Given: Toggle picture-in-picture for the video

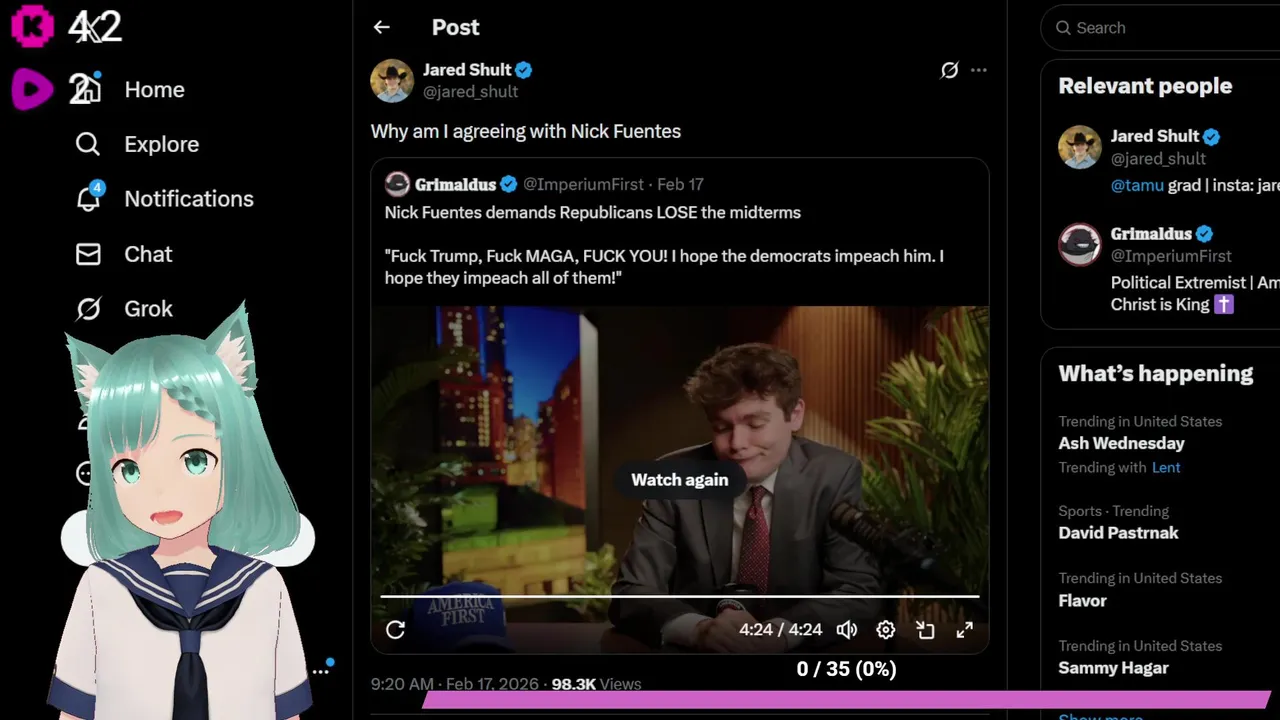Looking at the screenshot, I should coord(925,630).
